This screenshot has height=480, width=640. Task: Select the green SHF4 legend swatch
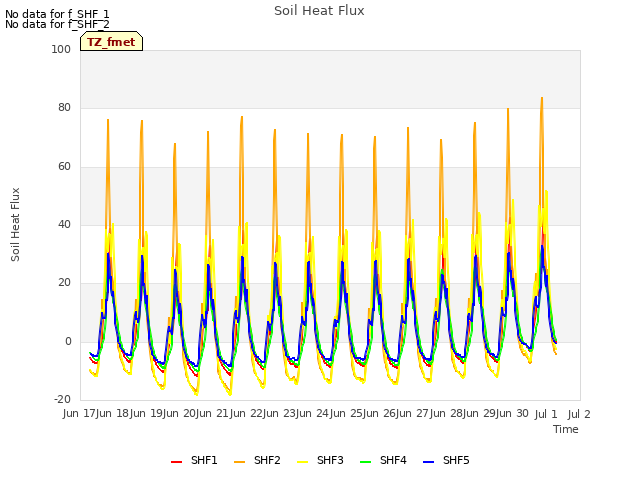pos(365,462)
